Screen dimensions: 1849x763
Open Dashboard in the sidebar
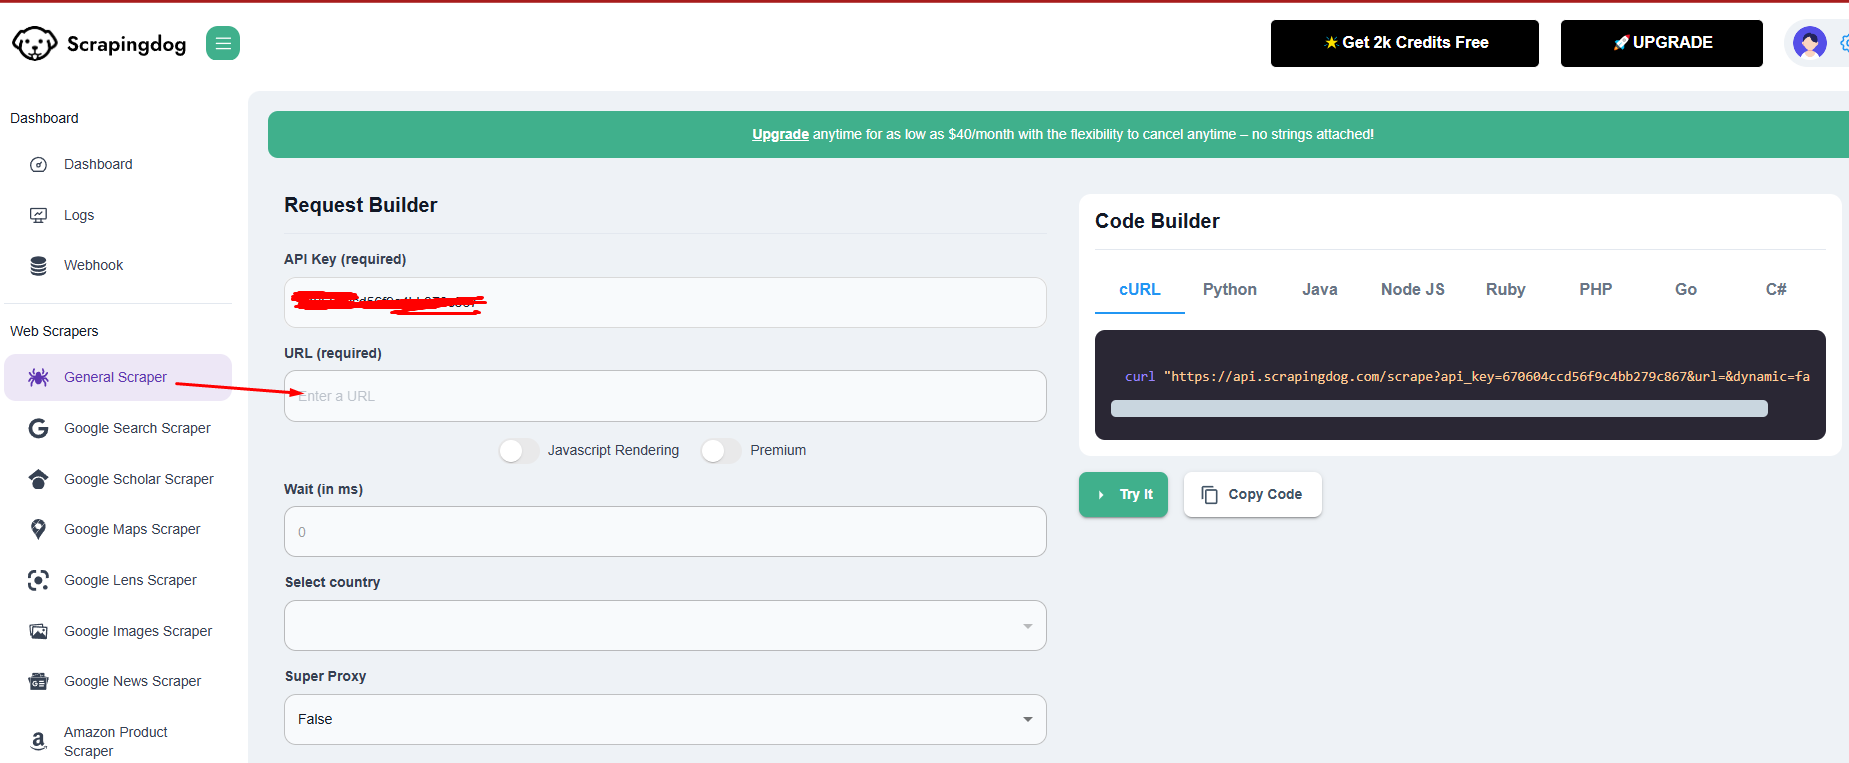pyautogui.click(x=118, y=164)
